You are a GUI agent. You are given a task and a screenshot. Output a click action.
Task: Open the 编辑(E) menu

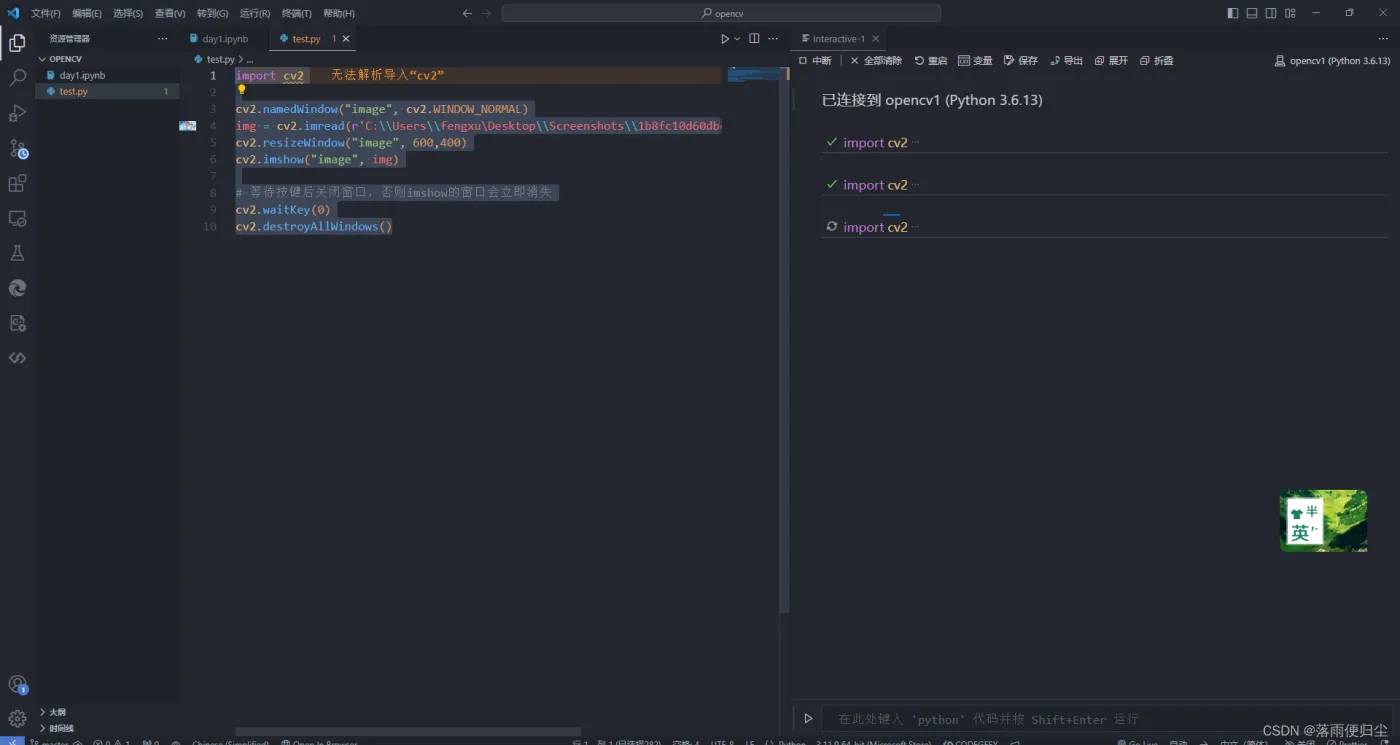87,14
